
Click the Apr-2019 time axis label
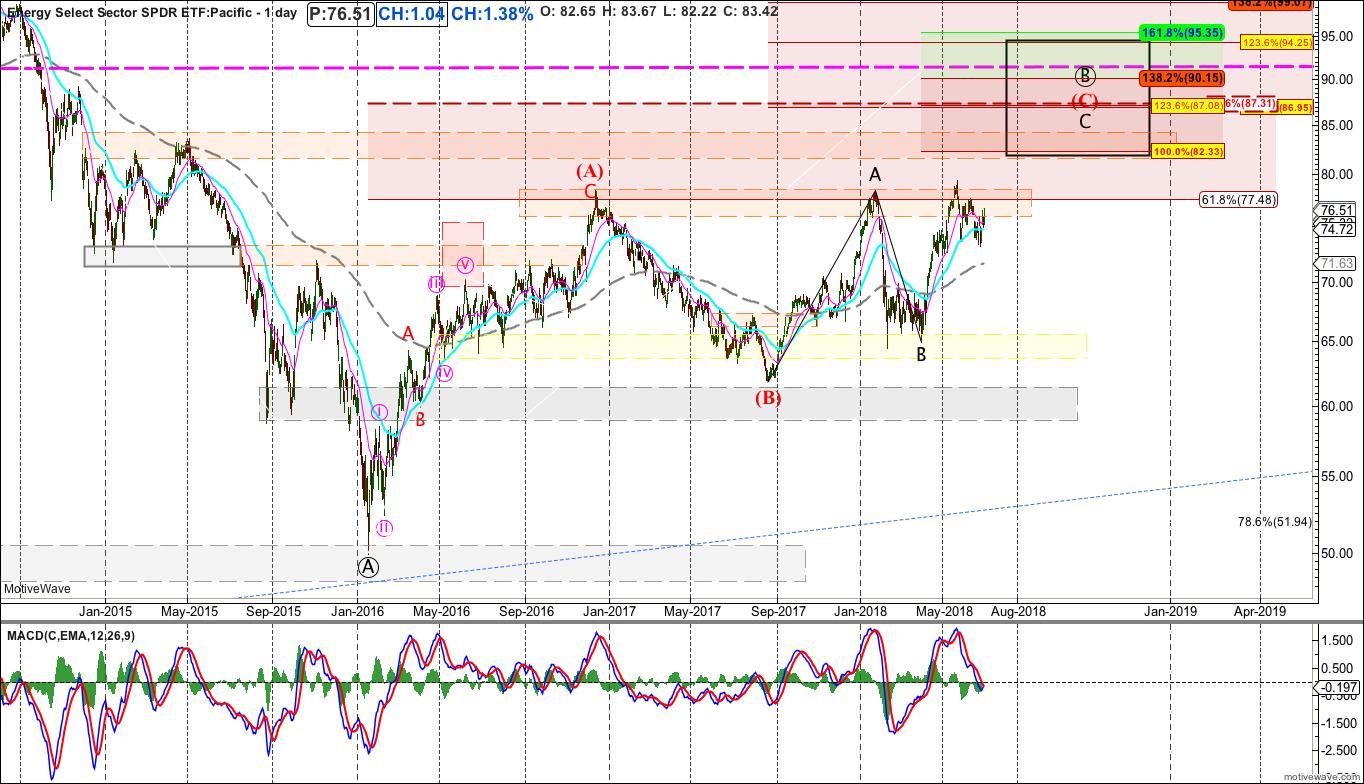[x=1259, y=610]
